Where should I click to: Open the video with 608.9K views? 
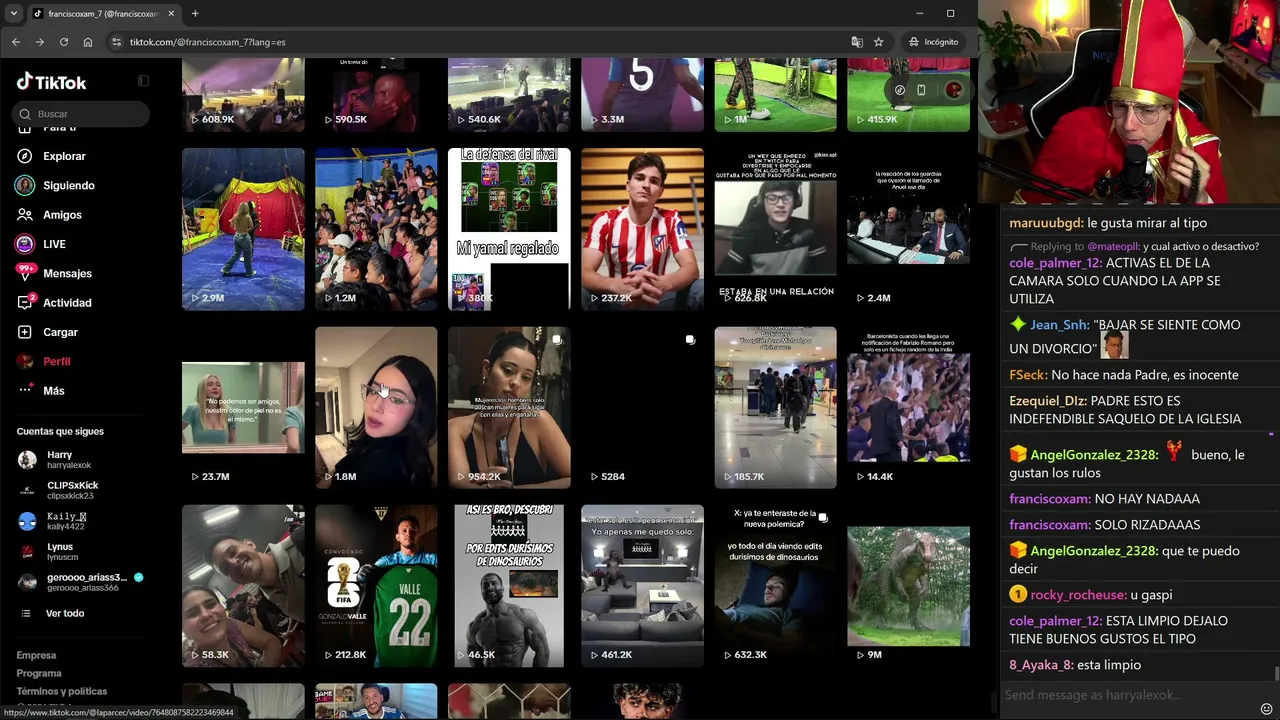point(243,94)
